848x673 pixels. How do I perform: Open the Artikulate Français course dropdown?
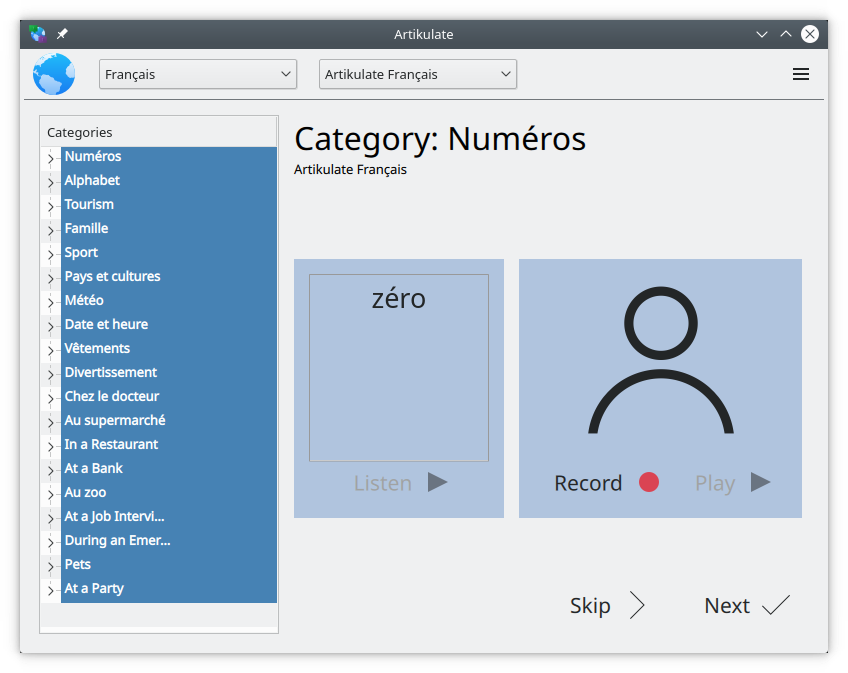417,74
